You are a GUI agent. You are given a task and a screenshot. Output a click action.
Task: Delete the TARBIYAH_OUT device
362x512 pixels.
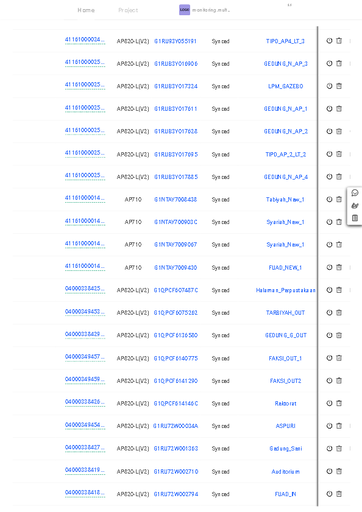coord(339,312)
